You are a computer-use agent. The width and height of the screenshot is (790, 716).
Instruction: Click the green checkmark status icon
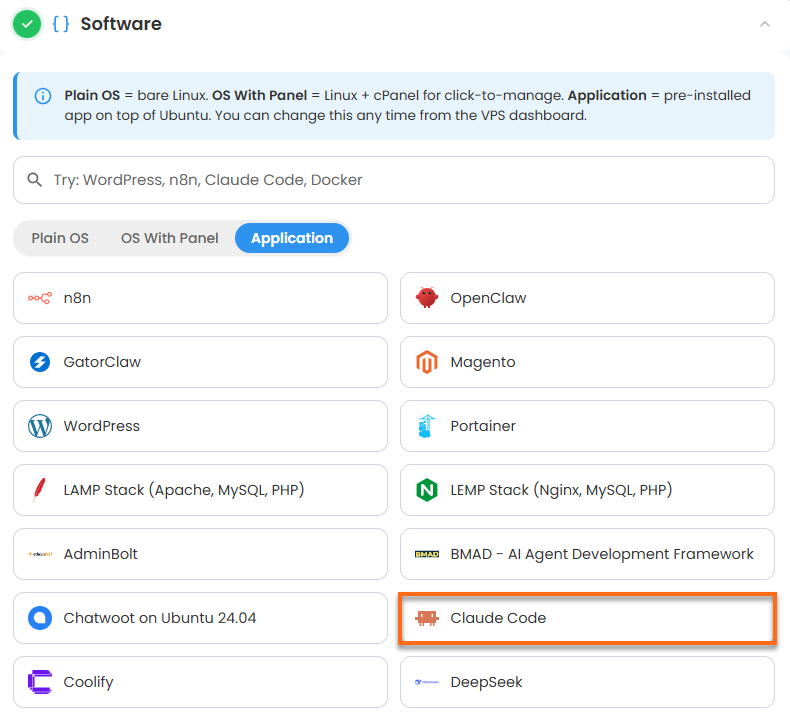(x=27, y=24)
